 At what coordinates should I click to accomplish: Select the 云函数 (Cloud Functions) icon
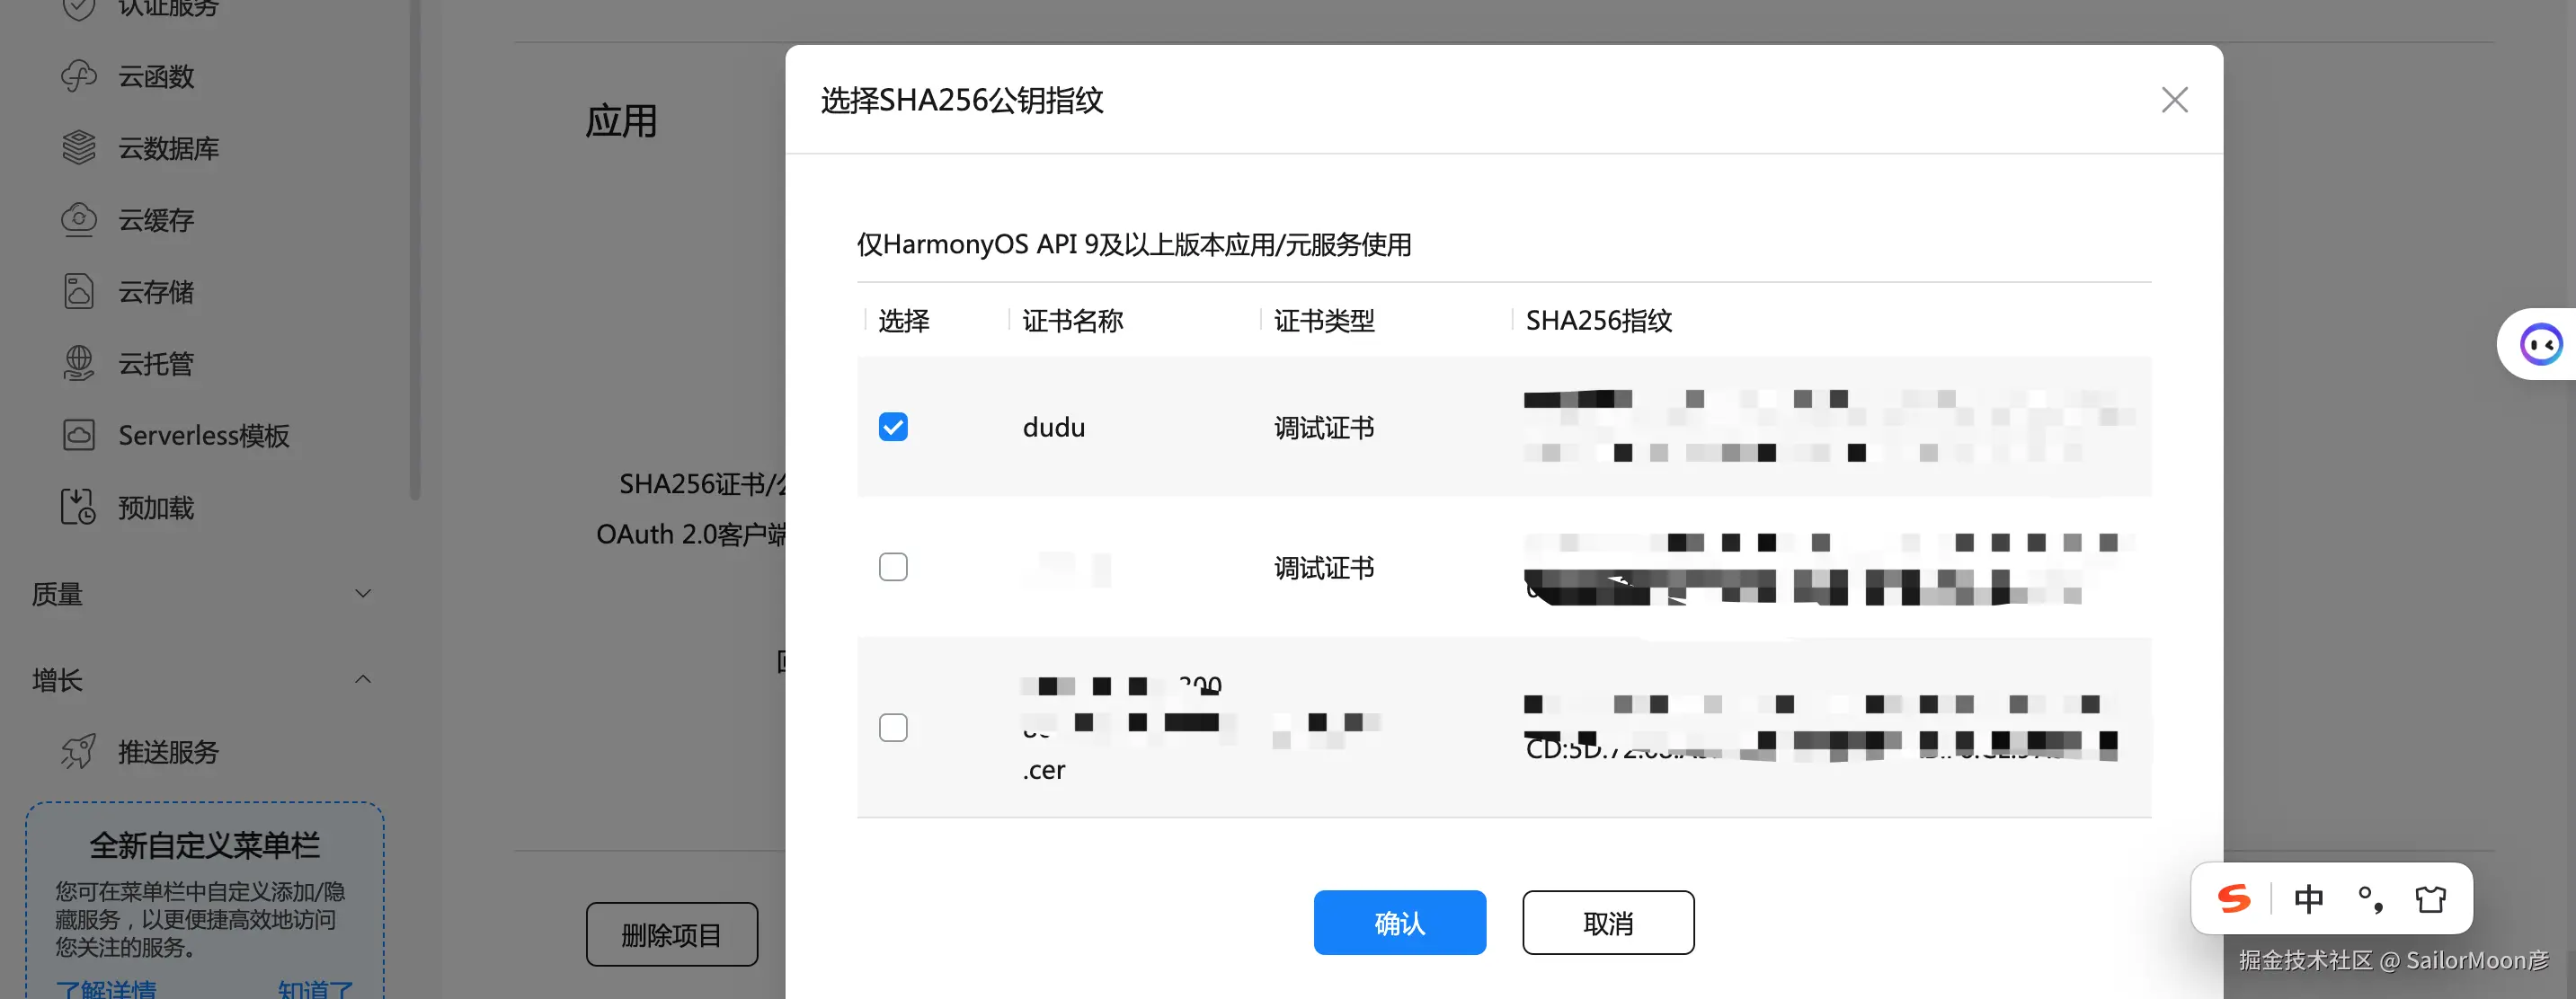78,75
